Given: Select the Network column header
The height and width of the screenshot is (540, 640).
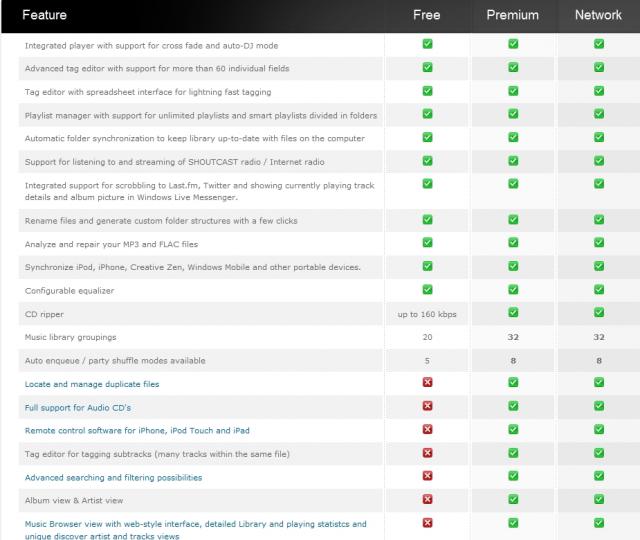Looking at the screenshot, I should coord(598,15).
